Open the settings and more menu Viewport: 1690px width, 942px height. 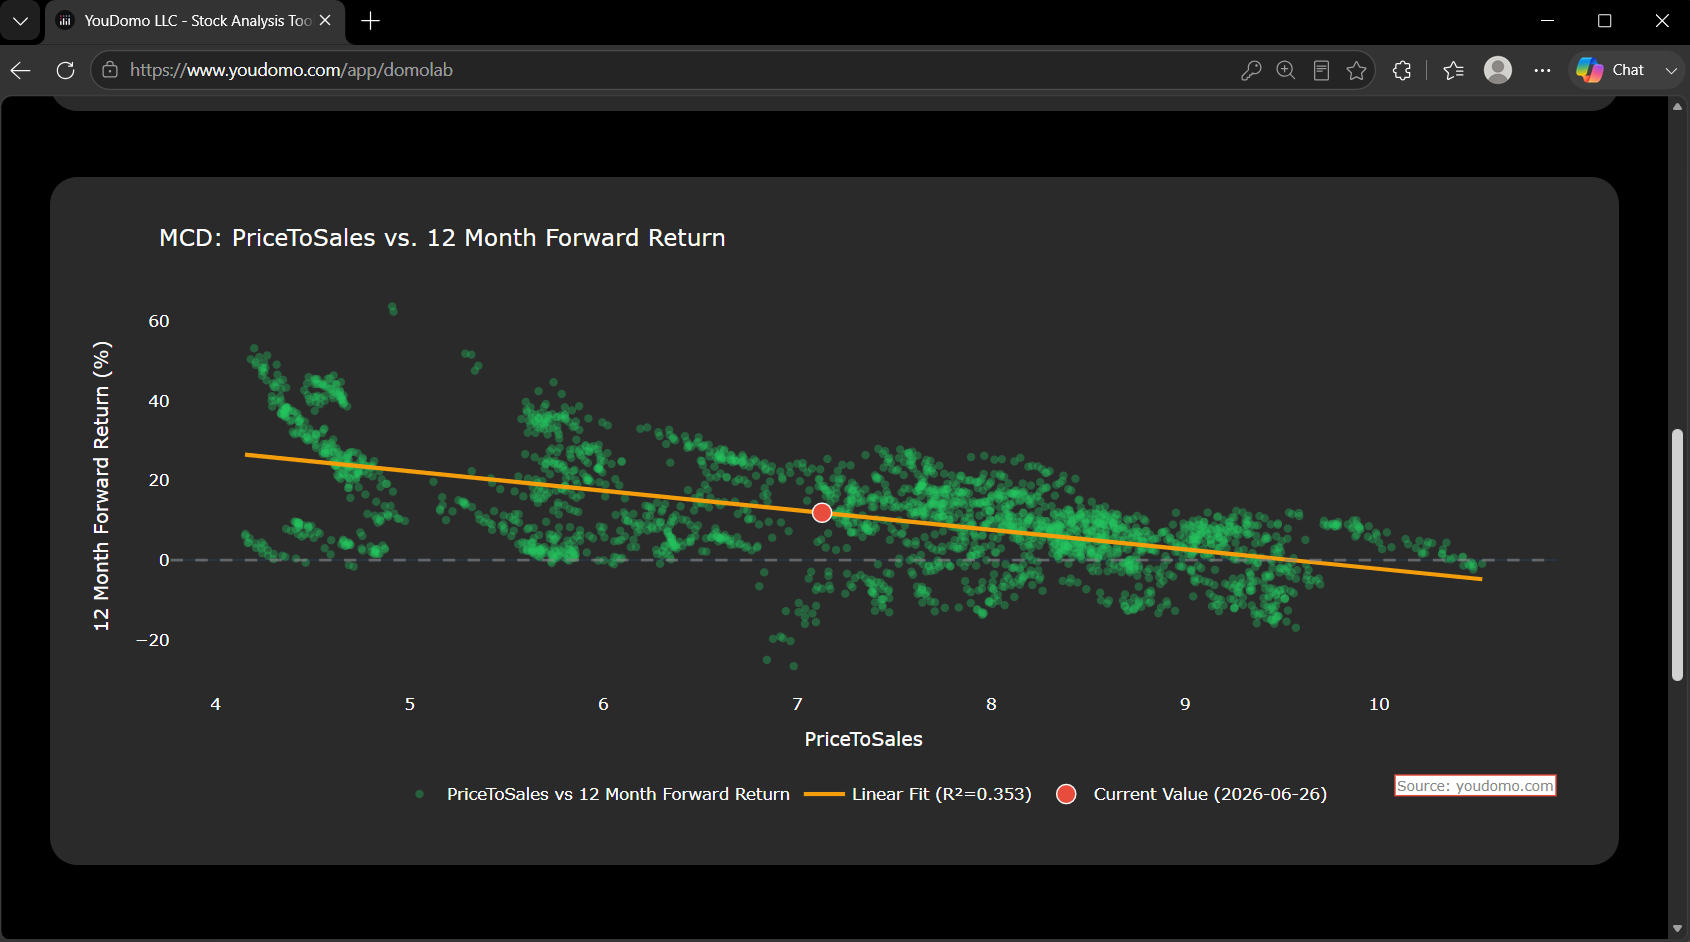[1542, 70]
